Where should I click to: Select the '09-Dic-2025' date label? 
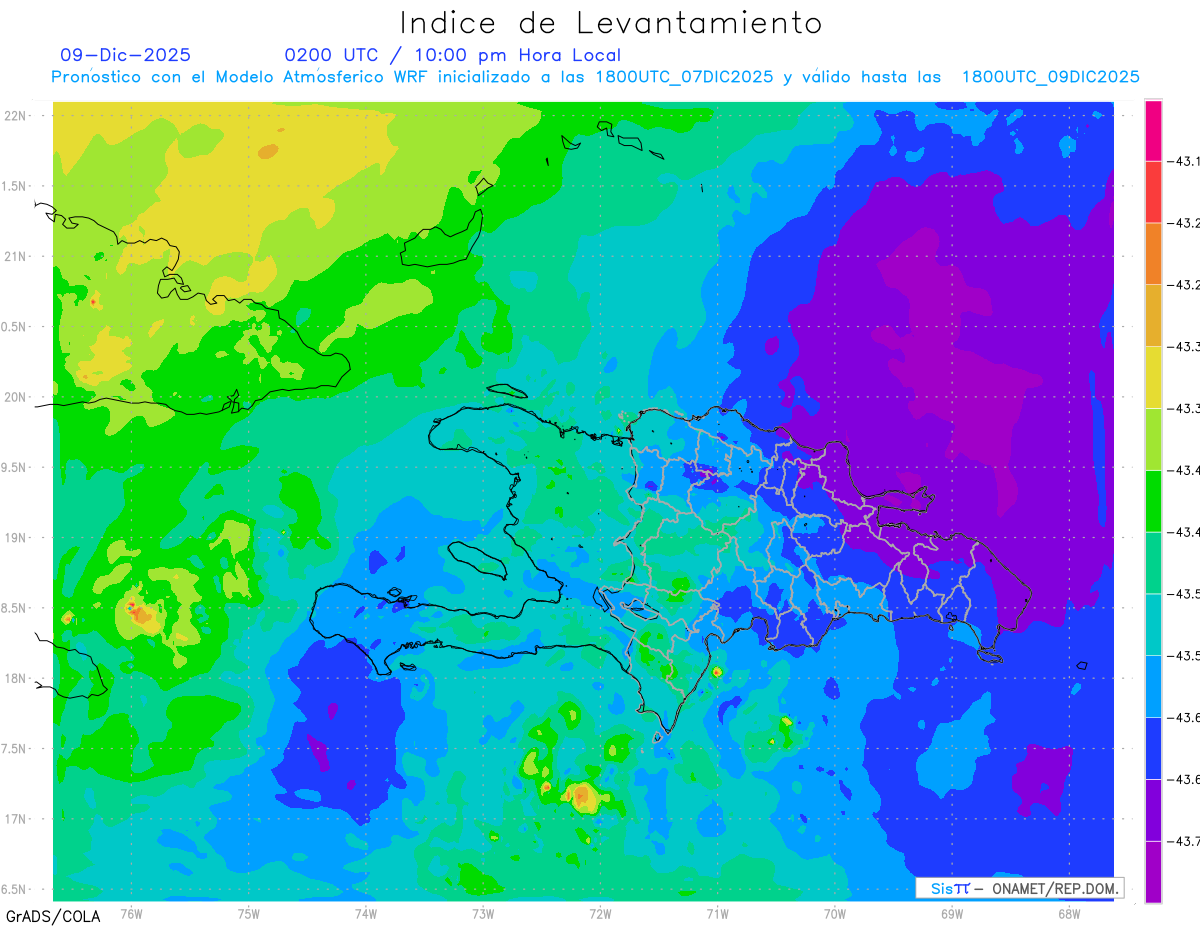(125, 55)
